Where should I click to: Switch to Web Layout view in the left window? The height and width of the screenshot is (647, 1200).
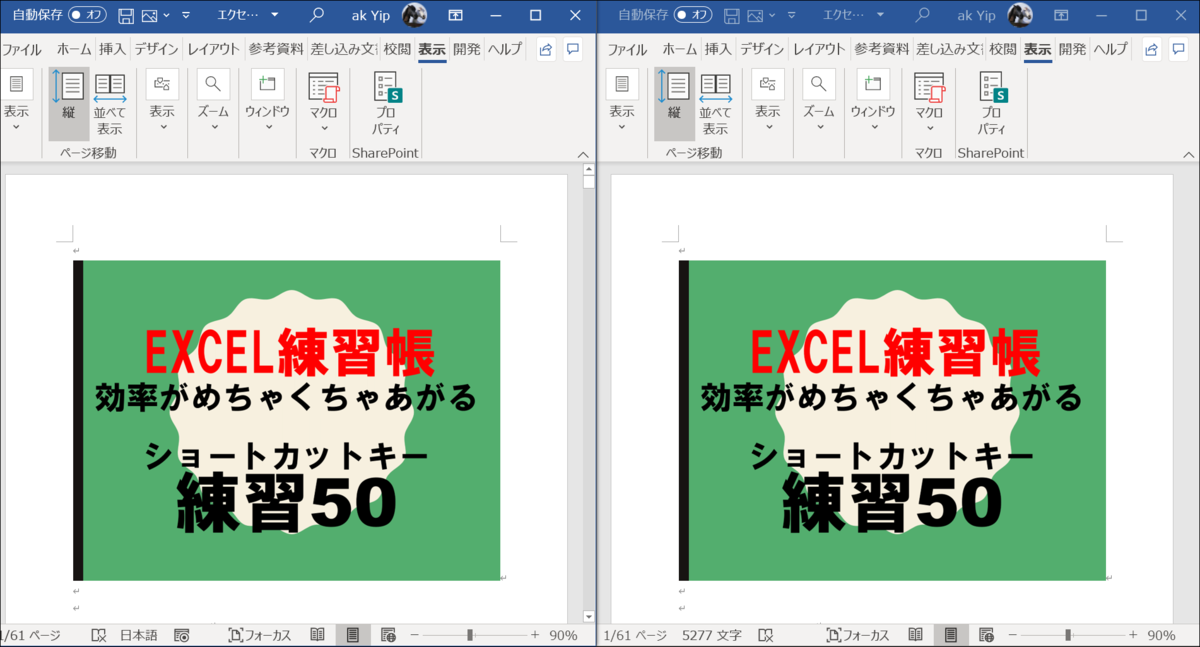click(x=388, y=635)
